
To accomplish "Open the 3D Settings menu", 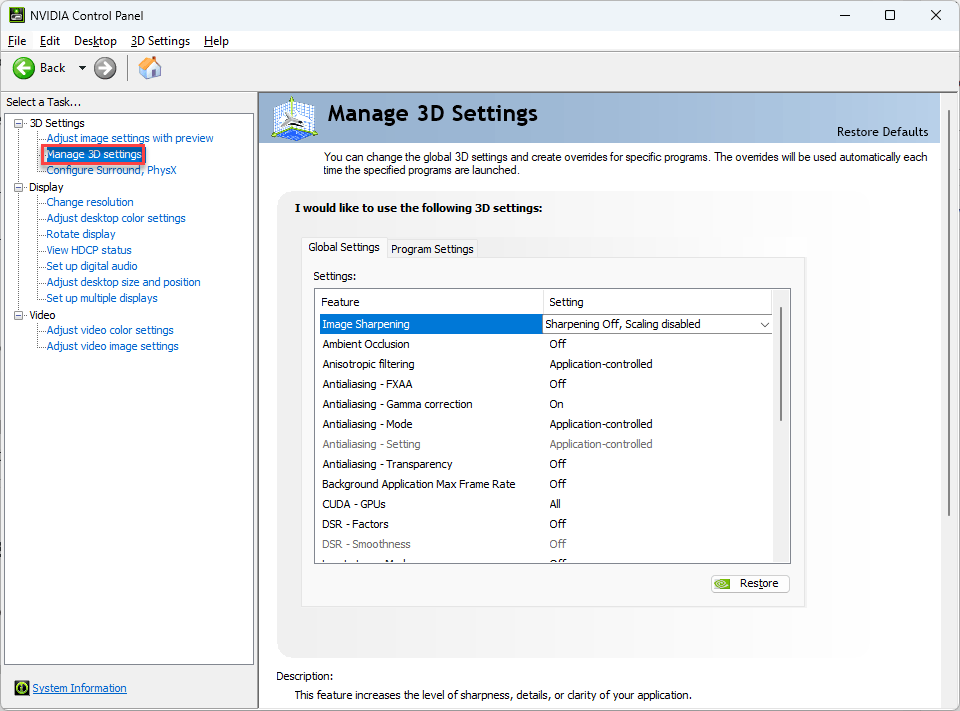I will coord(160,41).
